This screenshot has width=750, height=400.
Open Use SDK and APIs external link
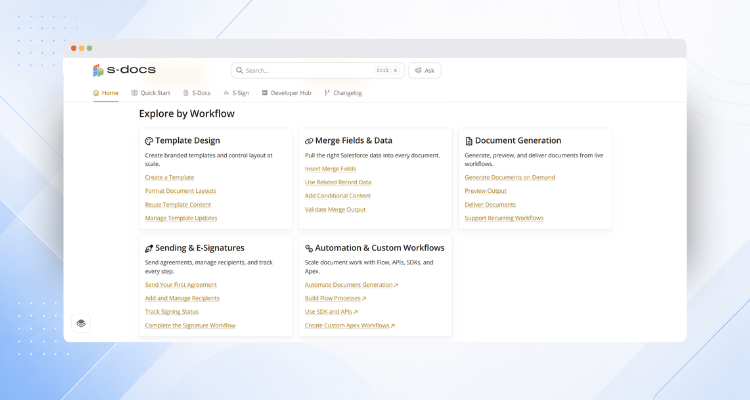pos(331,311)
